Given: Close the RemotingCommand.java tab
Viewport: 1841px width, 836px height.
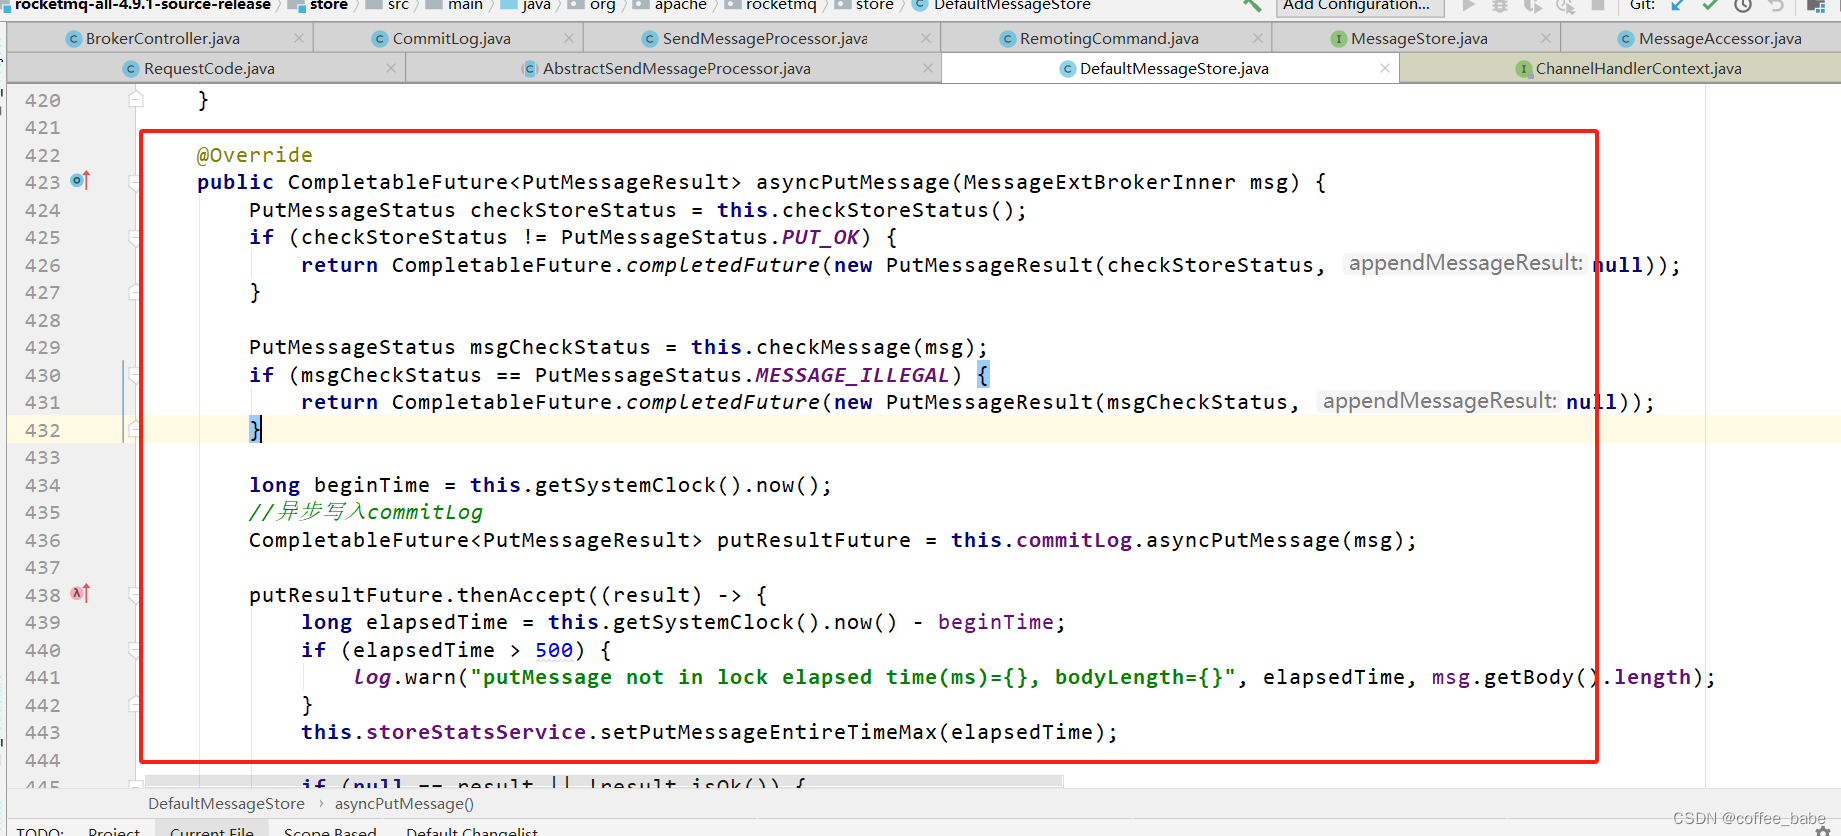Looking at the screenshot, I should pyautogui.click(x=1258, y=38).
